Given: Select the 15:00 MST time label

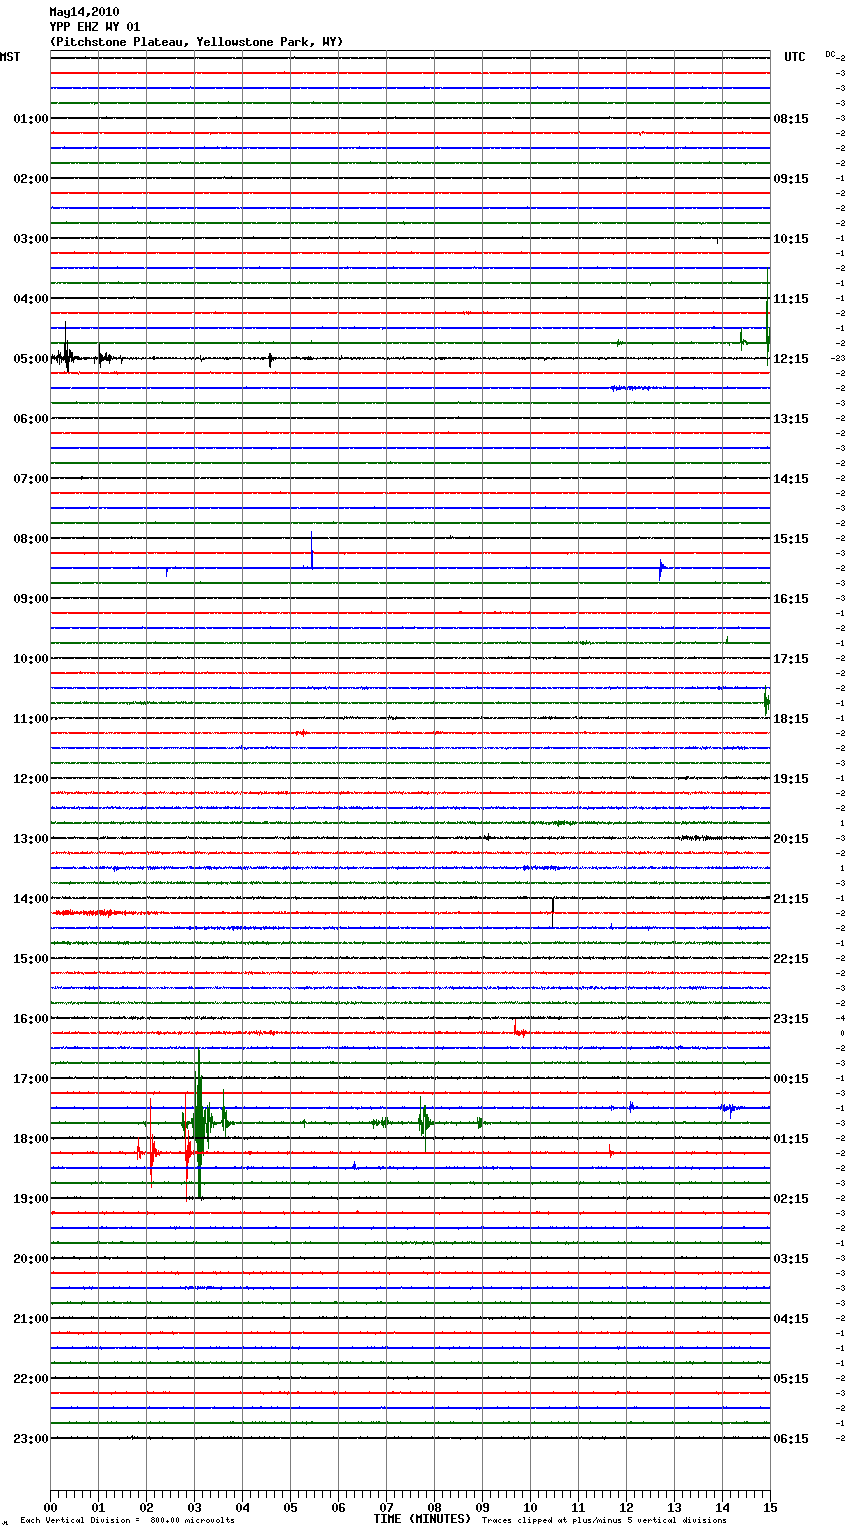Looking at the screenshot, I should 31,959.
